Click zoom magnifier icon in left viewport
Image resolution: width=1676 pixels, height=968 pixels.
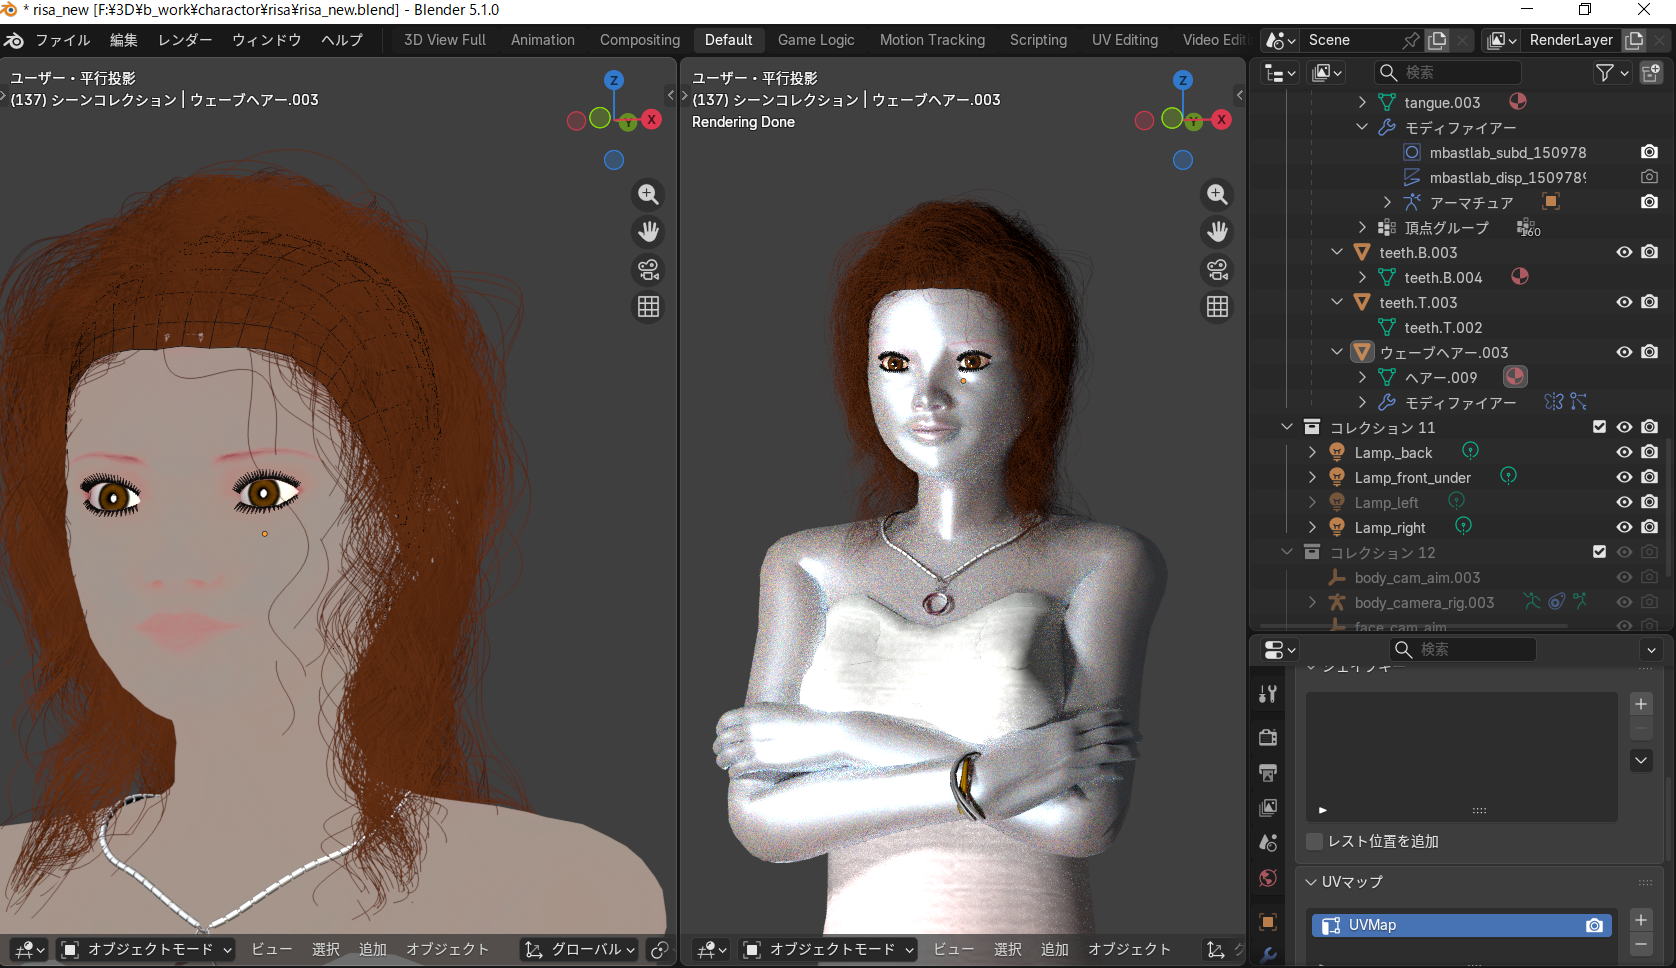tap(648, 194)
